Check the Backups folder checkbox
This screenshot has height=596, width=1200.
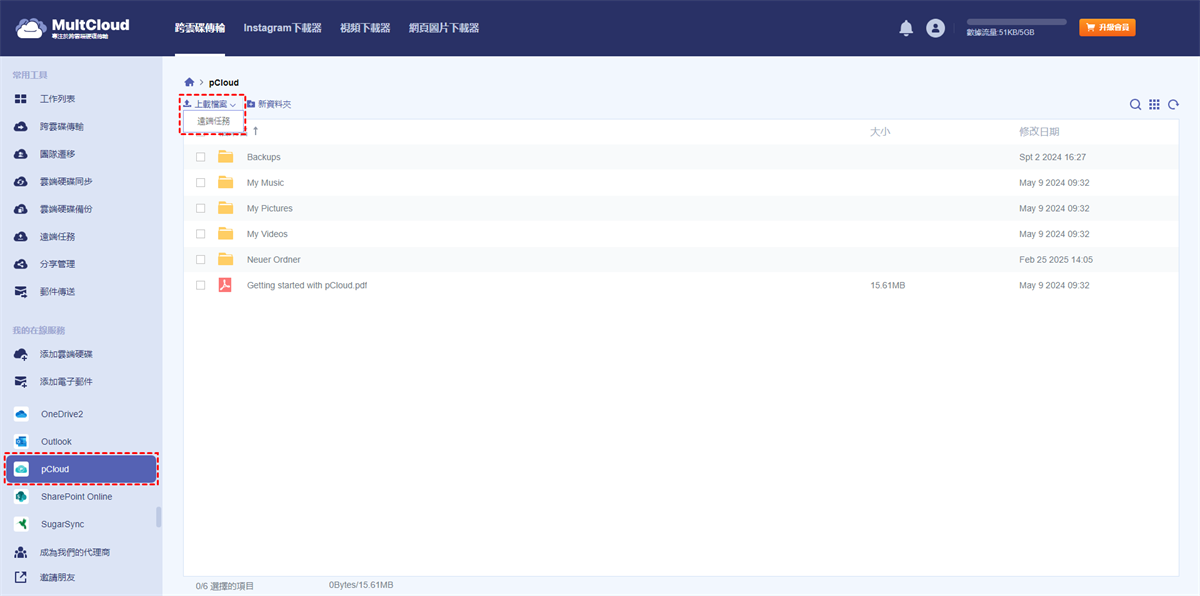tap(201, 157)
